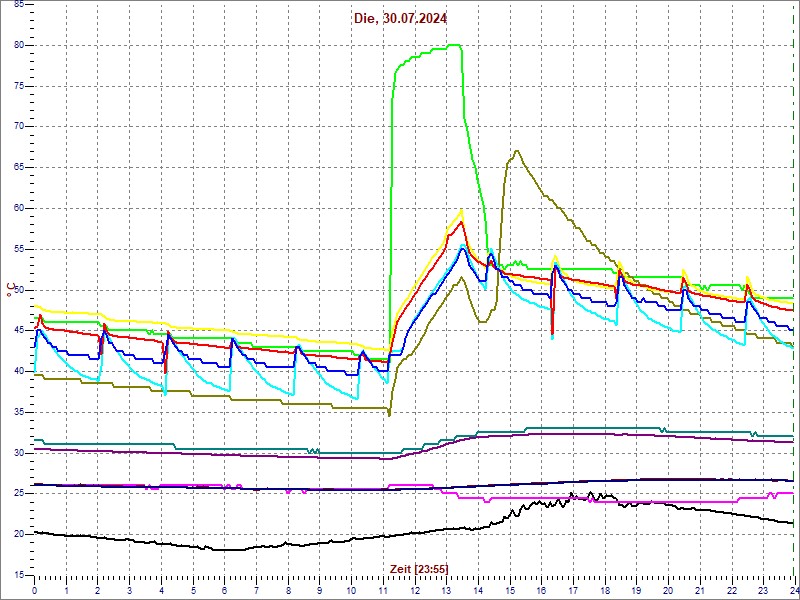Viewport: 800px width, 600px height.
Task: Select hour 4 on the time axis
Action: click(x=161, y=590)
